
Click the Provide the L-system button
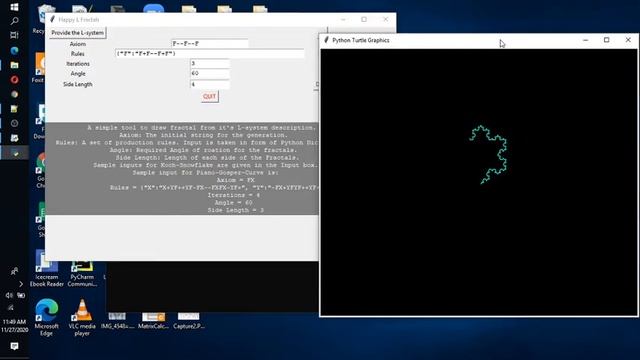click(x=78, y=33)
